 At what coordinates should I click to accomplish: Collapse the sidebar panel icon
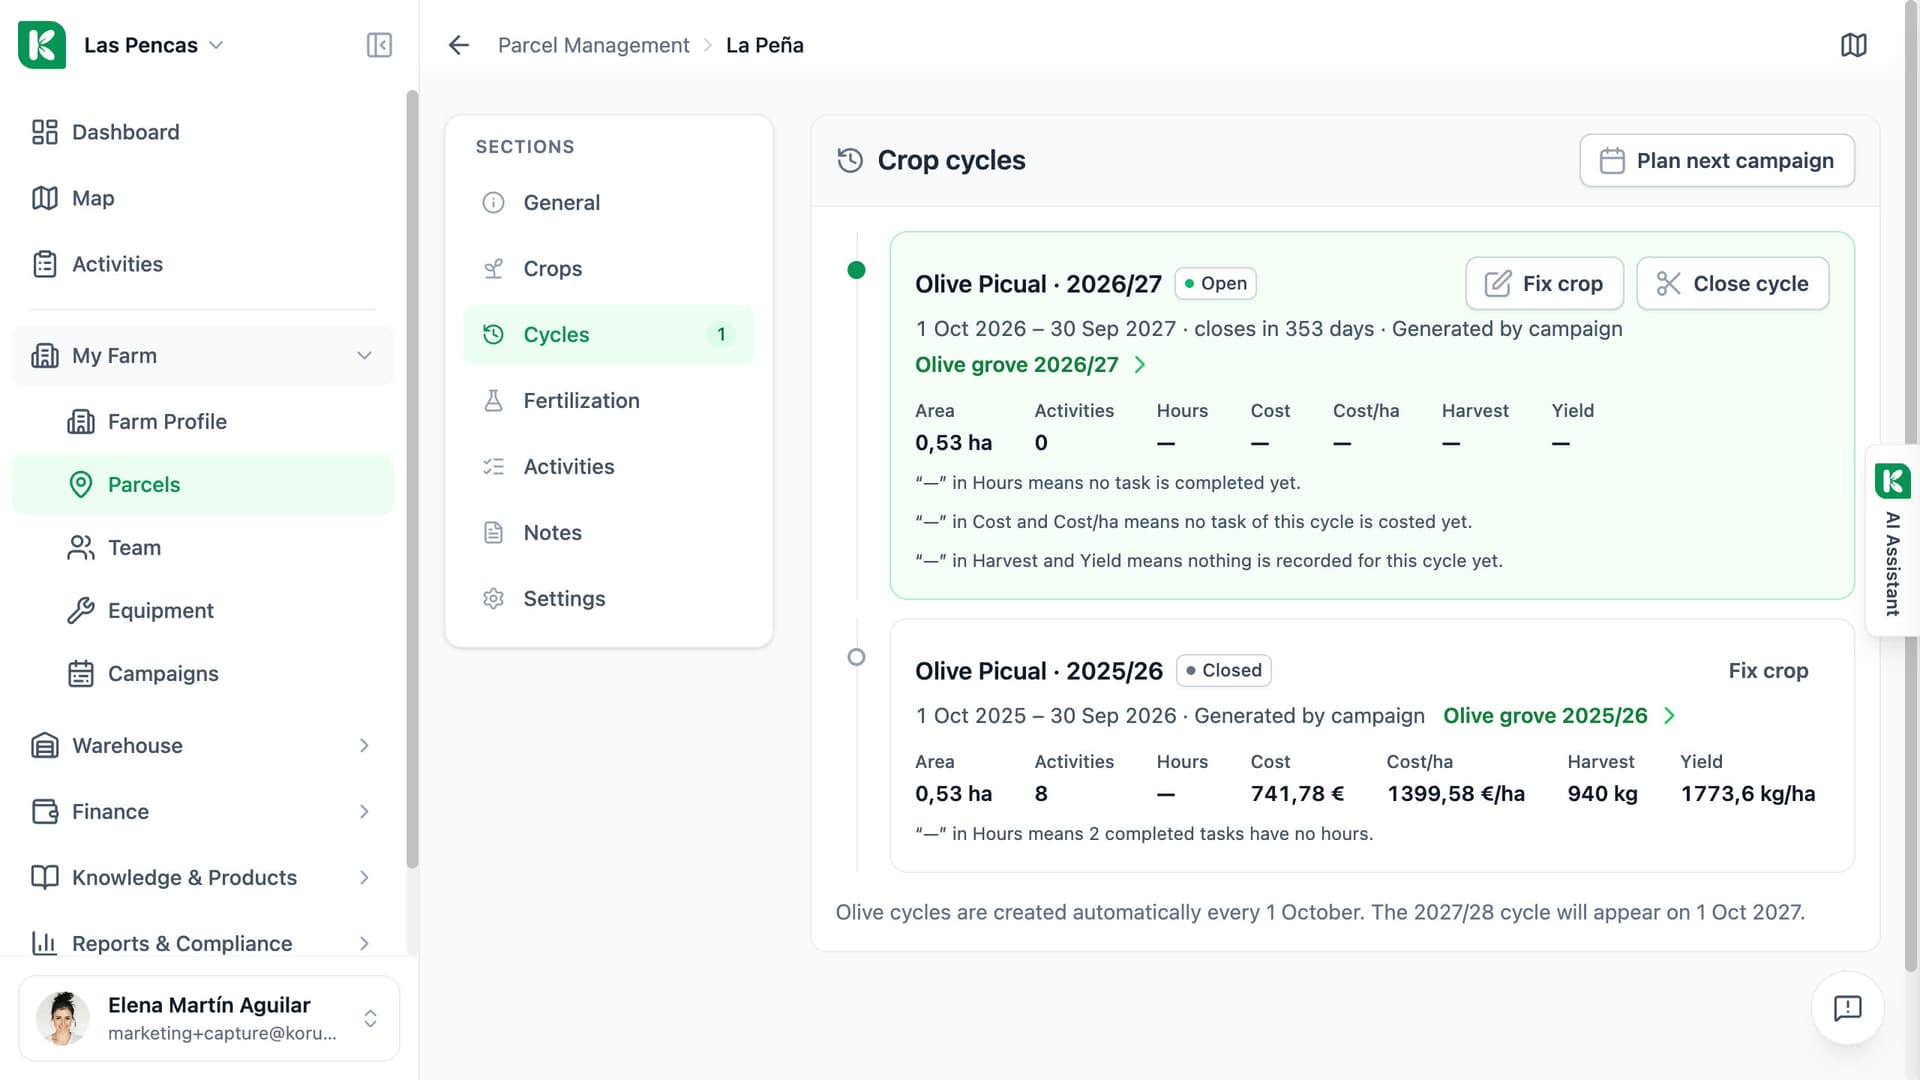pos(379,45)
